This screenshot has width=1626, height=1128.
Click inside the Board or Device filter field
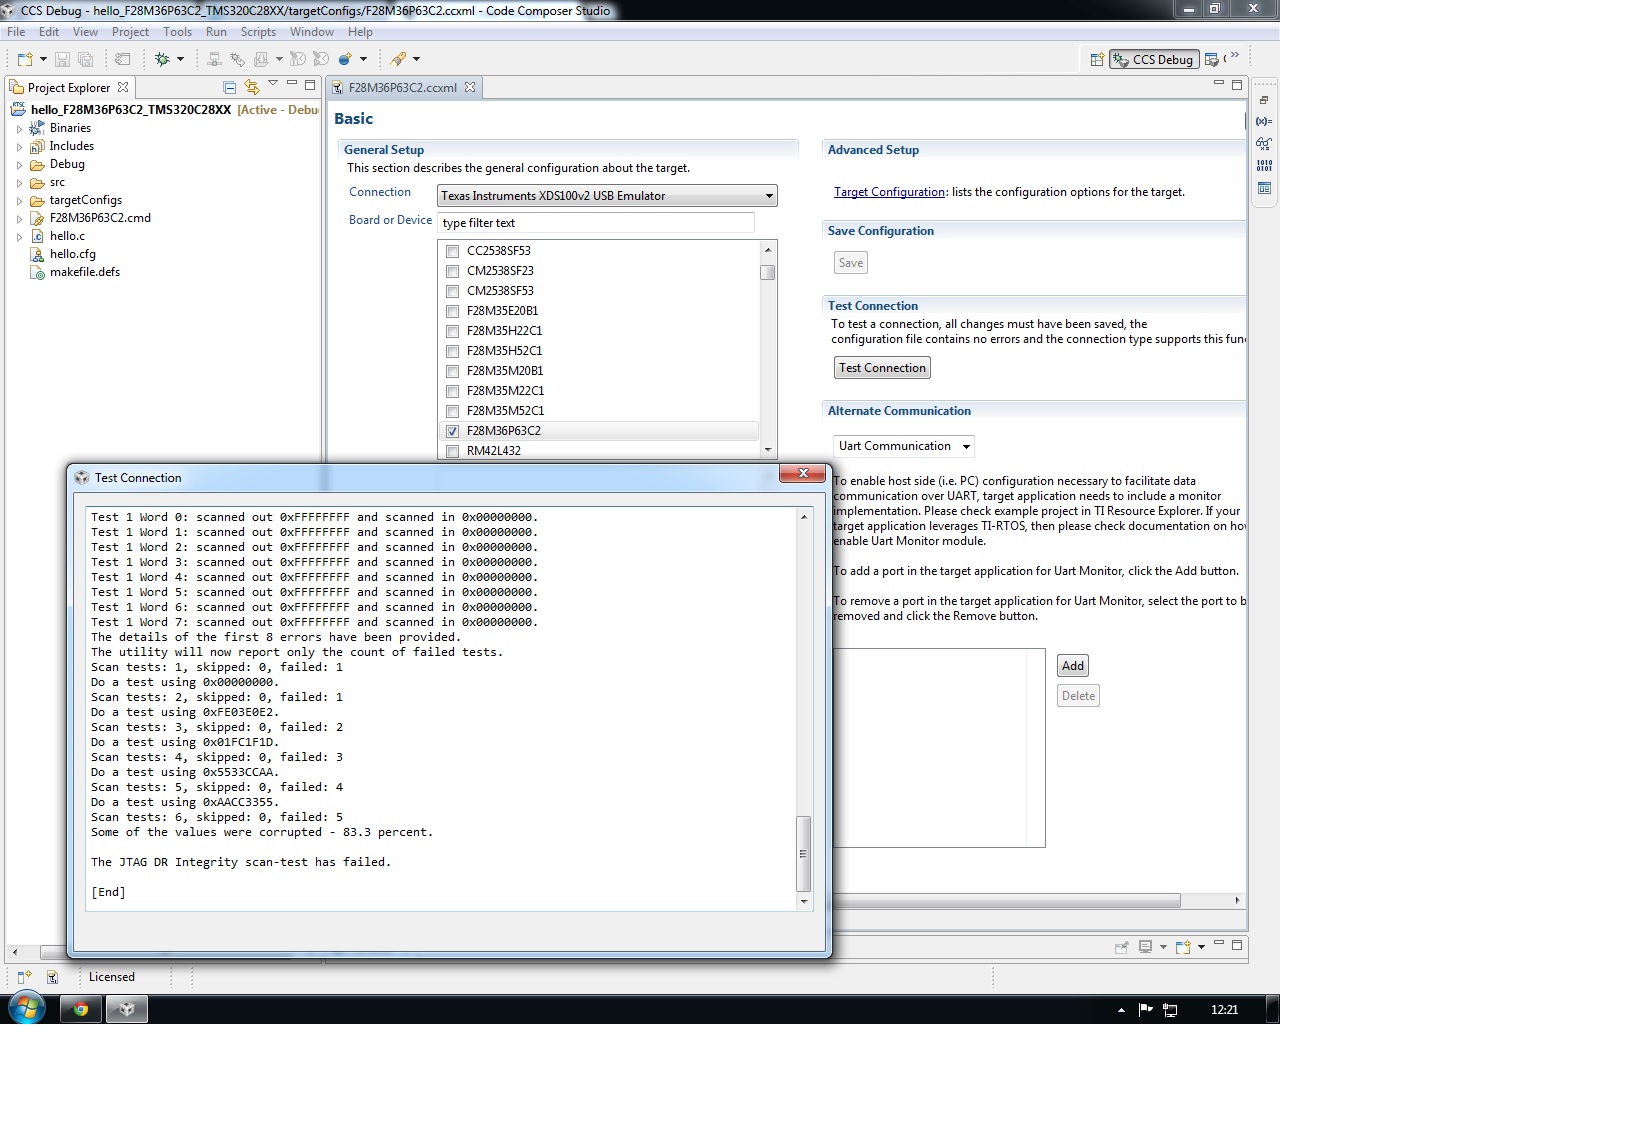(x=596, y=223)
